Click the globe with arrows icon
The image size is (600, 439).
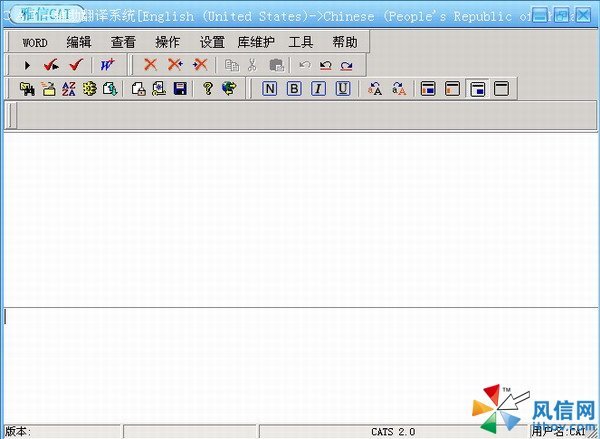point(229,88)
